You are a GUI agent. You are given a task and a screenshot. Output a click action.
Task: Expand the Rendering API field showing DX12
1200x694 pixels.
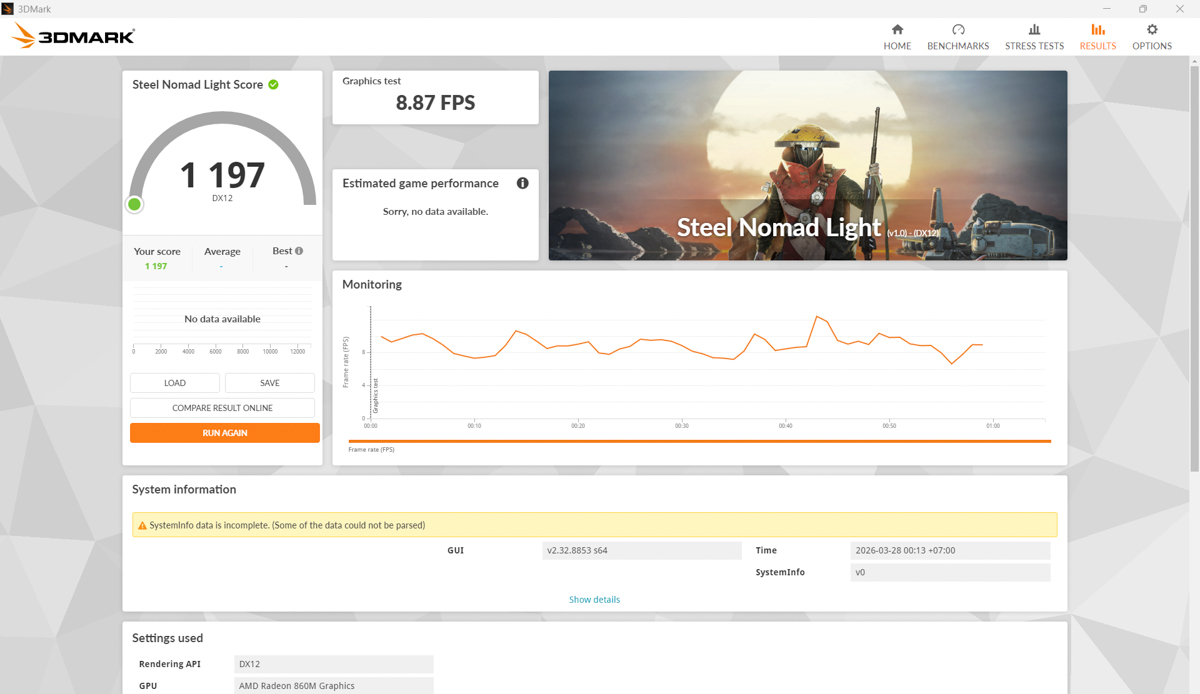pyautogui.click(x=333, y=663)
